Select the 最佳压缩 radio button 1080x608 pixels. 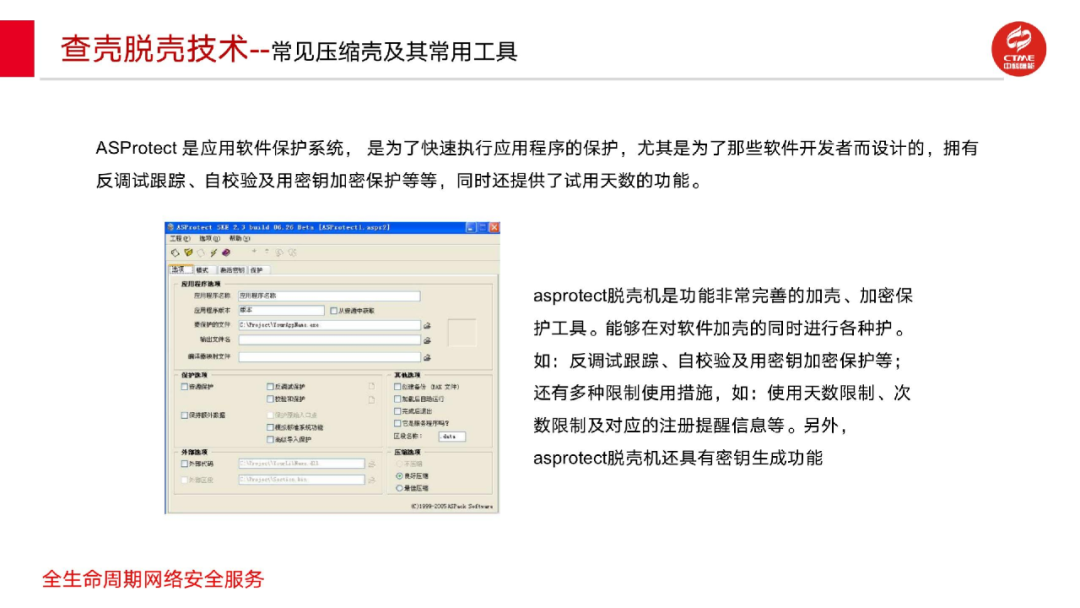click(399, 488)
